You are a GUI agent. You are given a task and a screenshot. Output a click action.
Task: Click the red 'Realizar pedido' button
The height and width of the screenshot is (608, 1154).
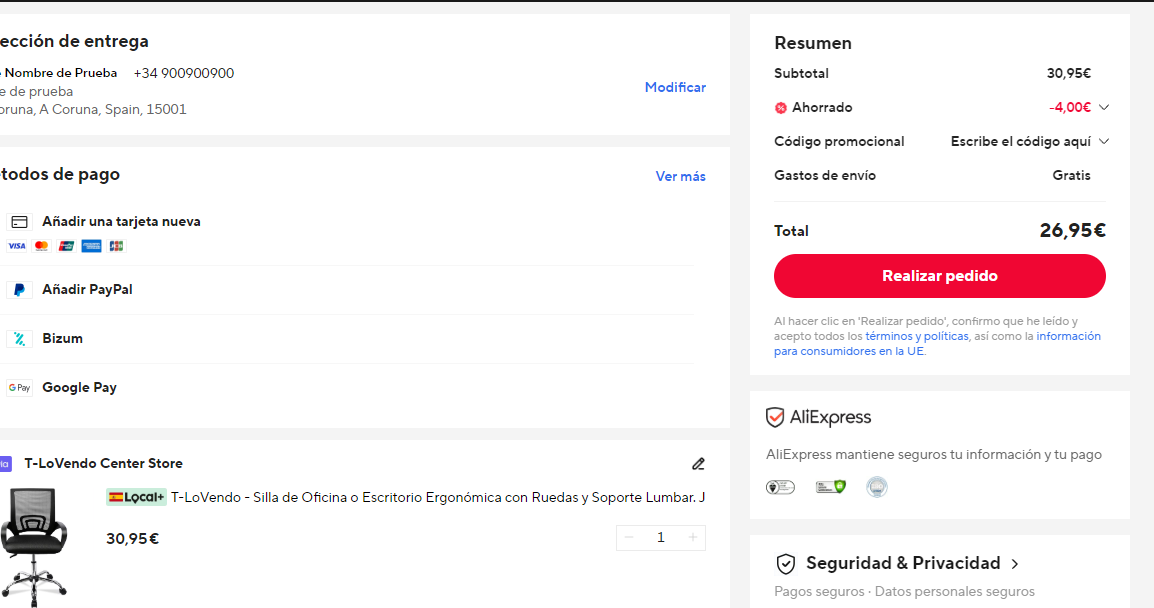pos(939,276)
